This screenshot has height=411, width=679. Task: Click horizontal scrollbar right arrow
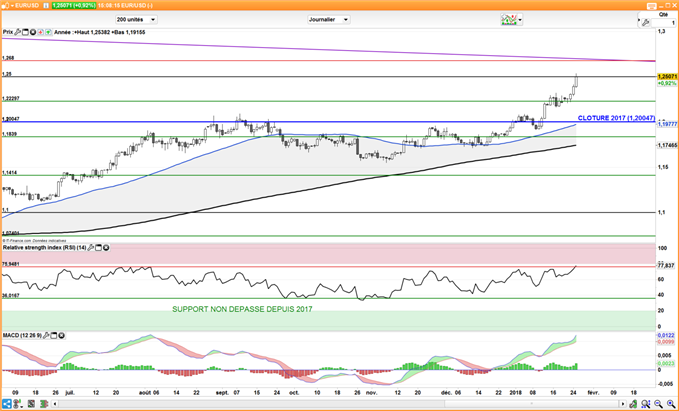[623, 404]
